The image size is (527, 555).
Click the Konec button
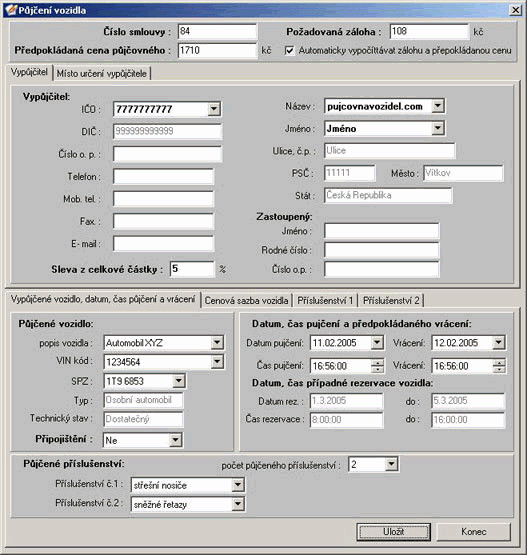click(x=474, y=532)
